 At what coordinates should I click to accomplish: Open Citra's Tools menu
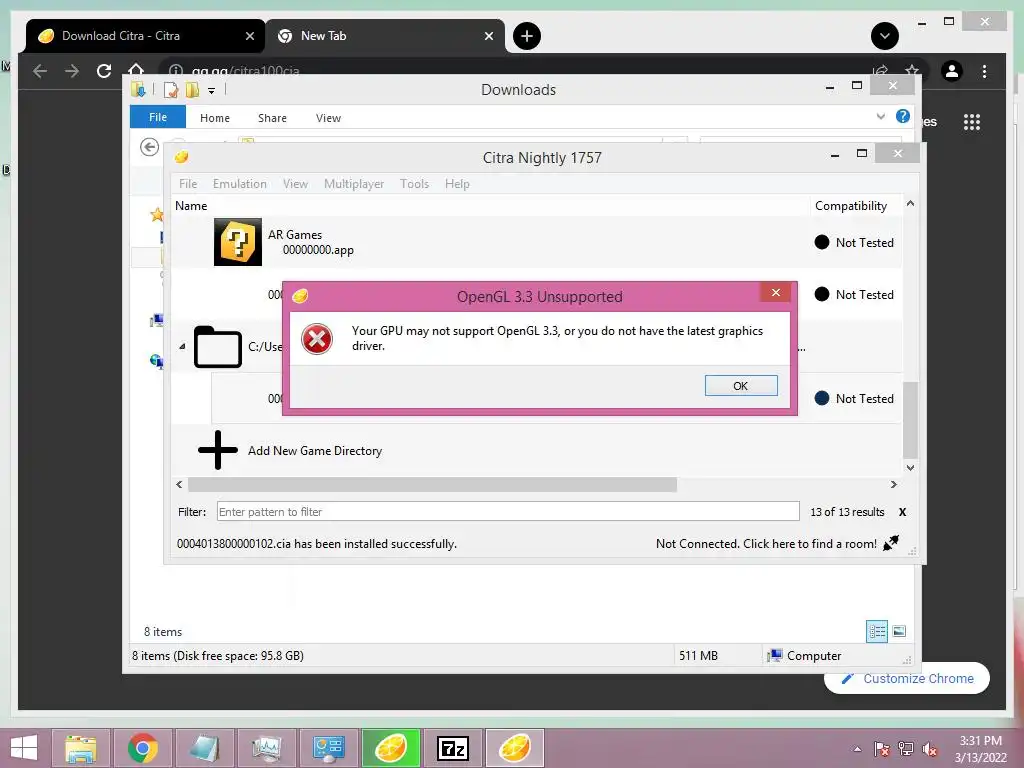click(414, 184)
